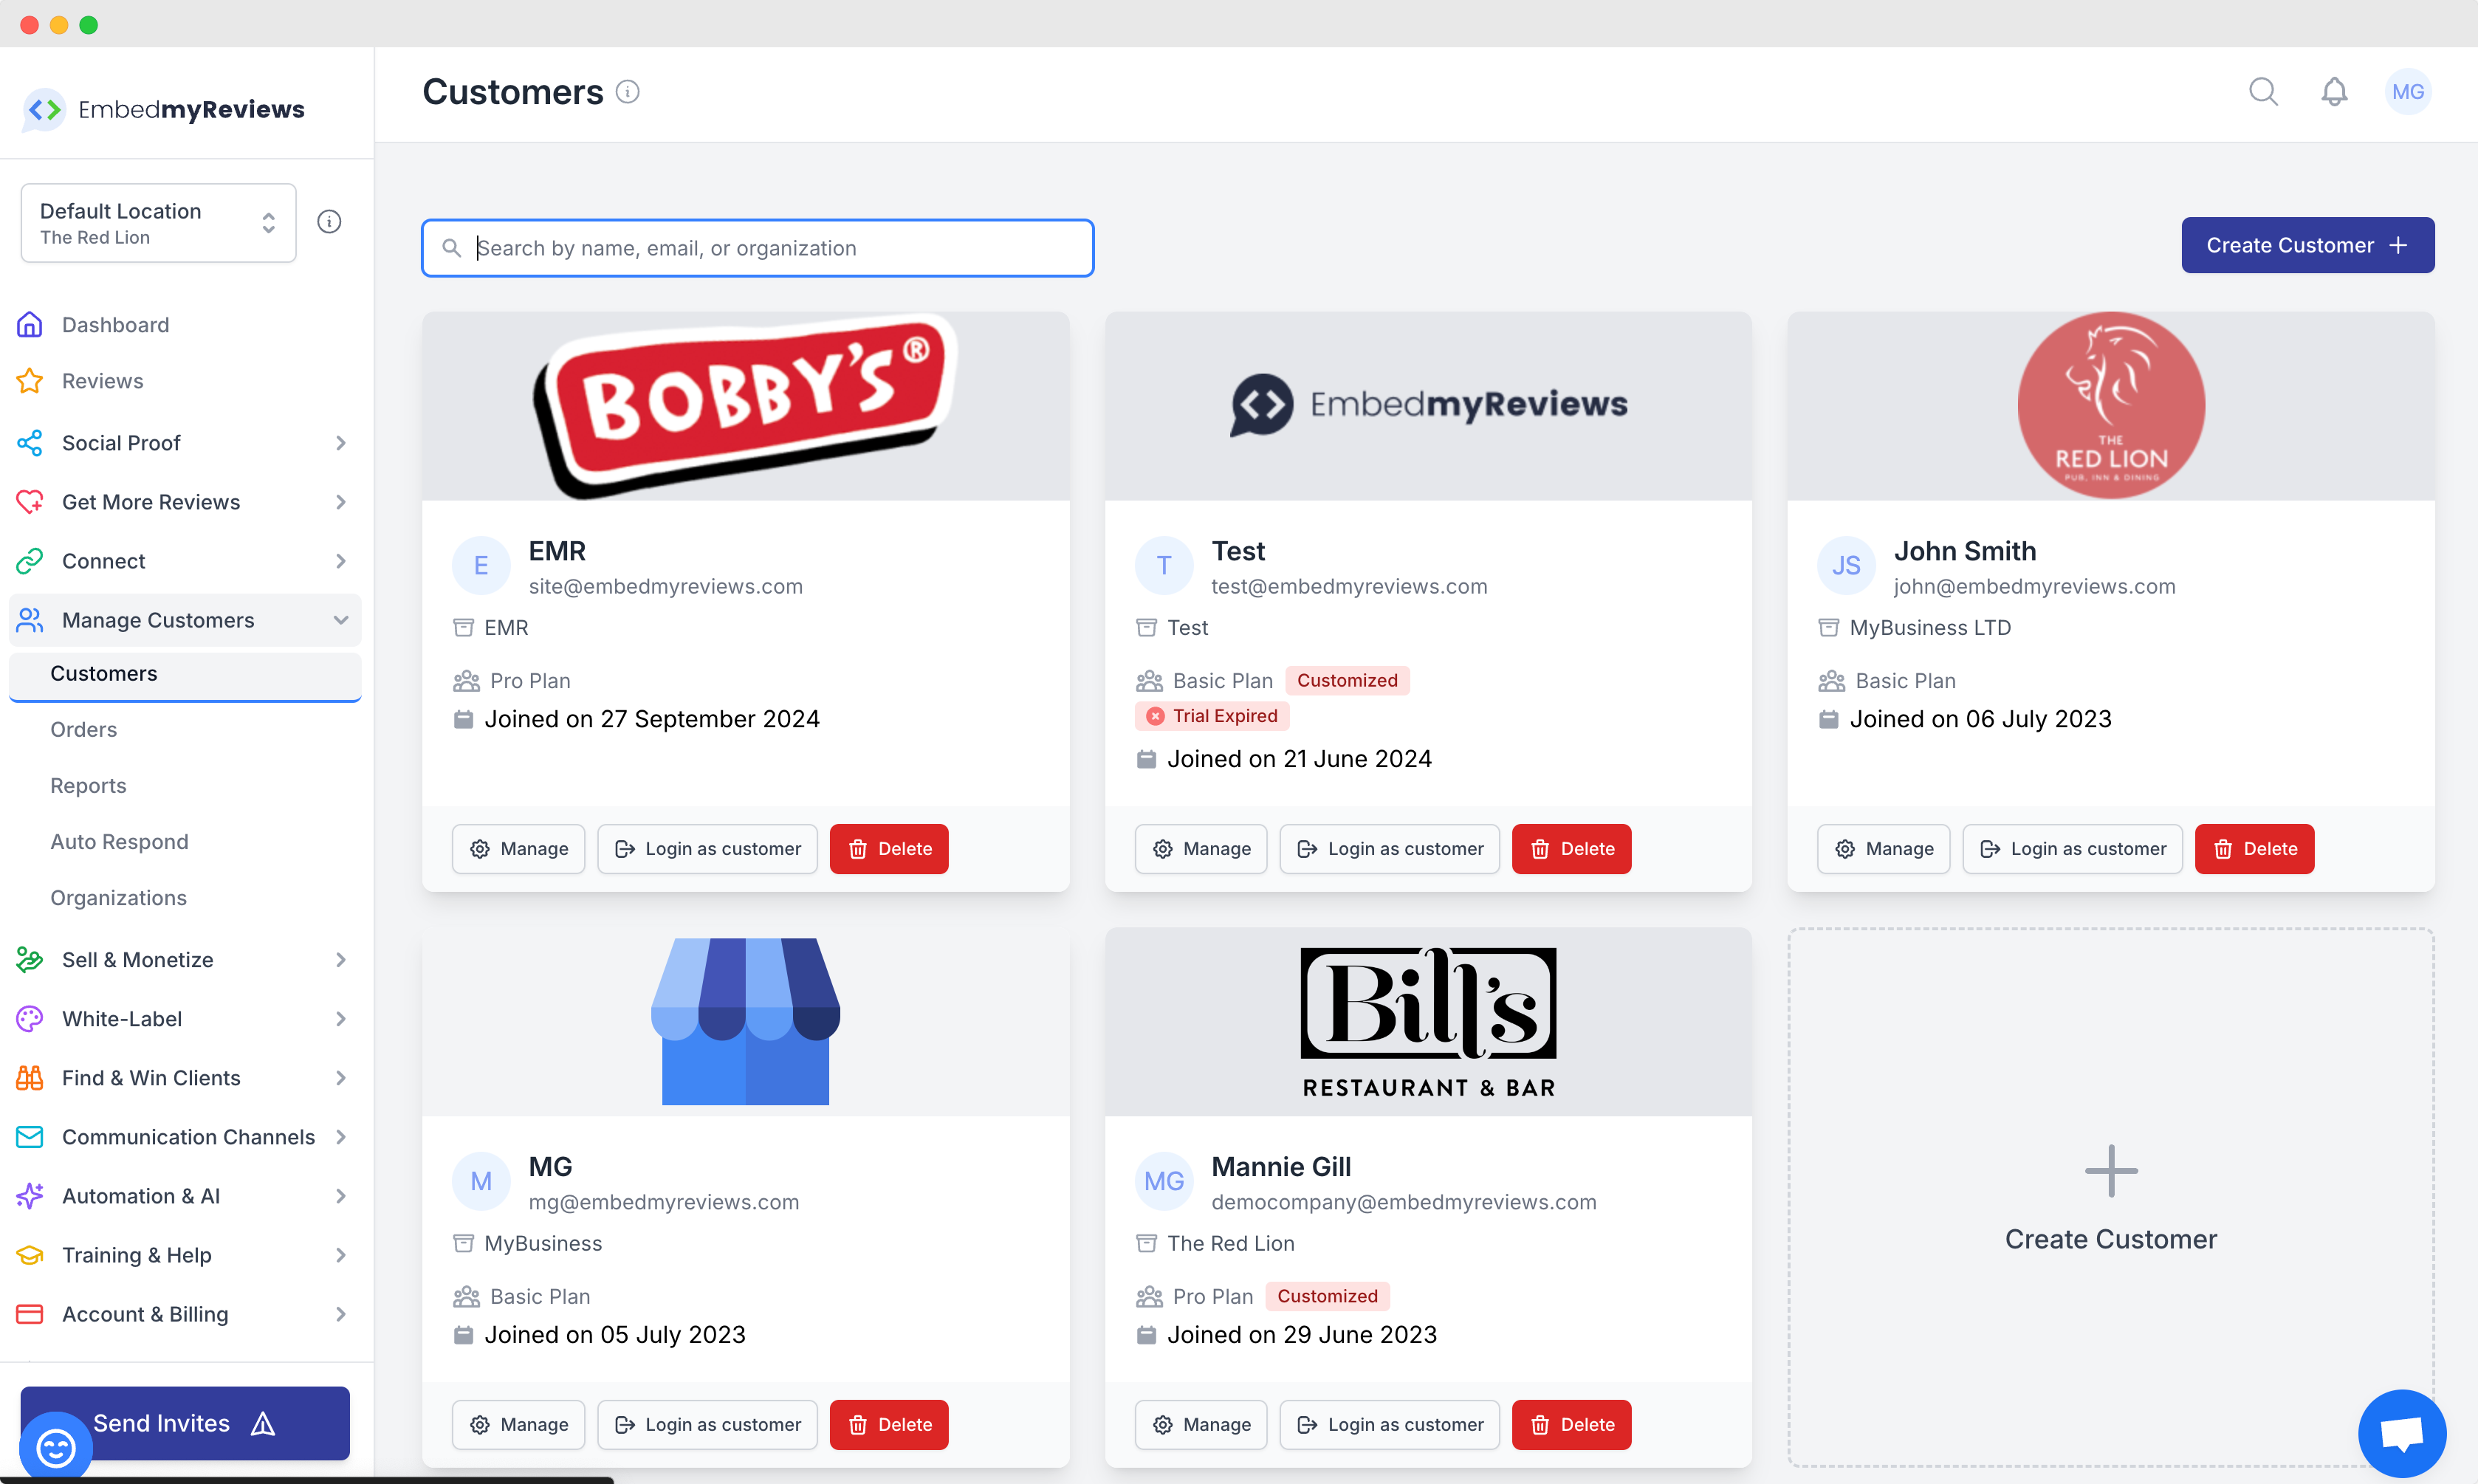Expand the Connect section chevron

341,561
